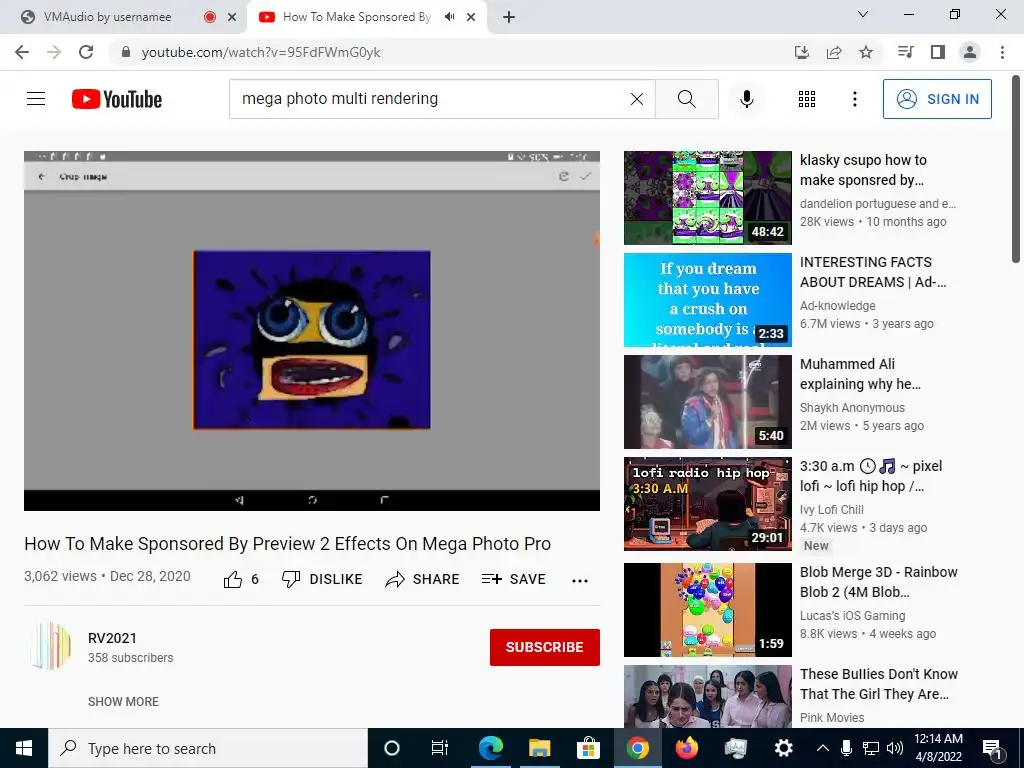The height and width of the screenshot is (768, 1024).
Task: Click the page vertical scrollbar
Action: [x=1017, y=170]
